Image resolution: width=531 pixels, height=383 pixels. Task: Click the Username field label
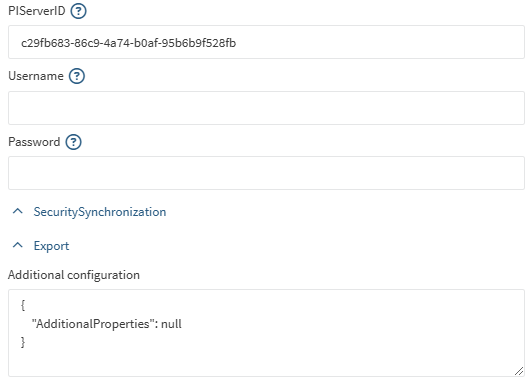click(36, 76)
